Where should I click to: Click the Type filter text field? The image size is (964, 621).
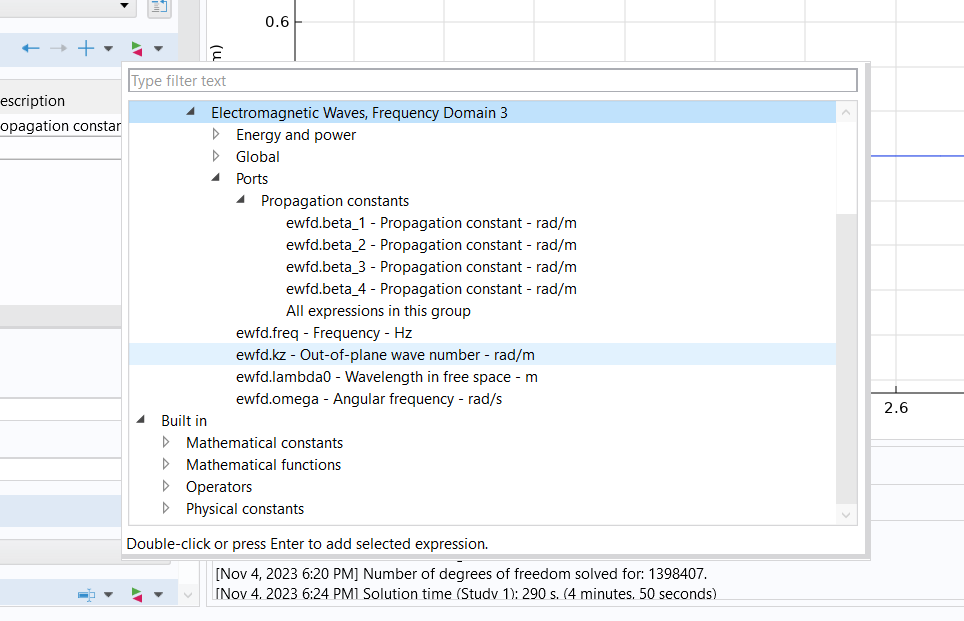tap(492, 81)
